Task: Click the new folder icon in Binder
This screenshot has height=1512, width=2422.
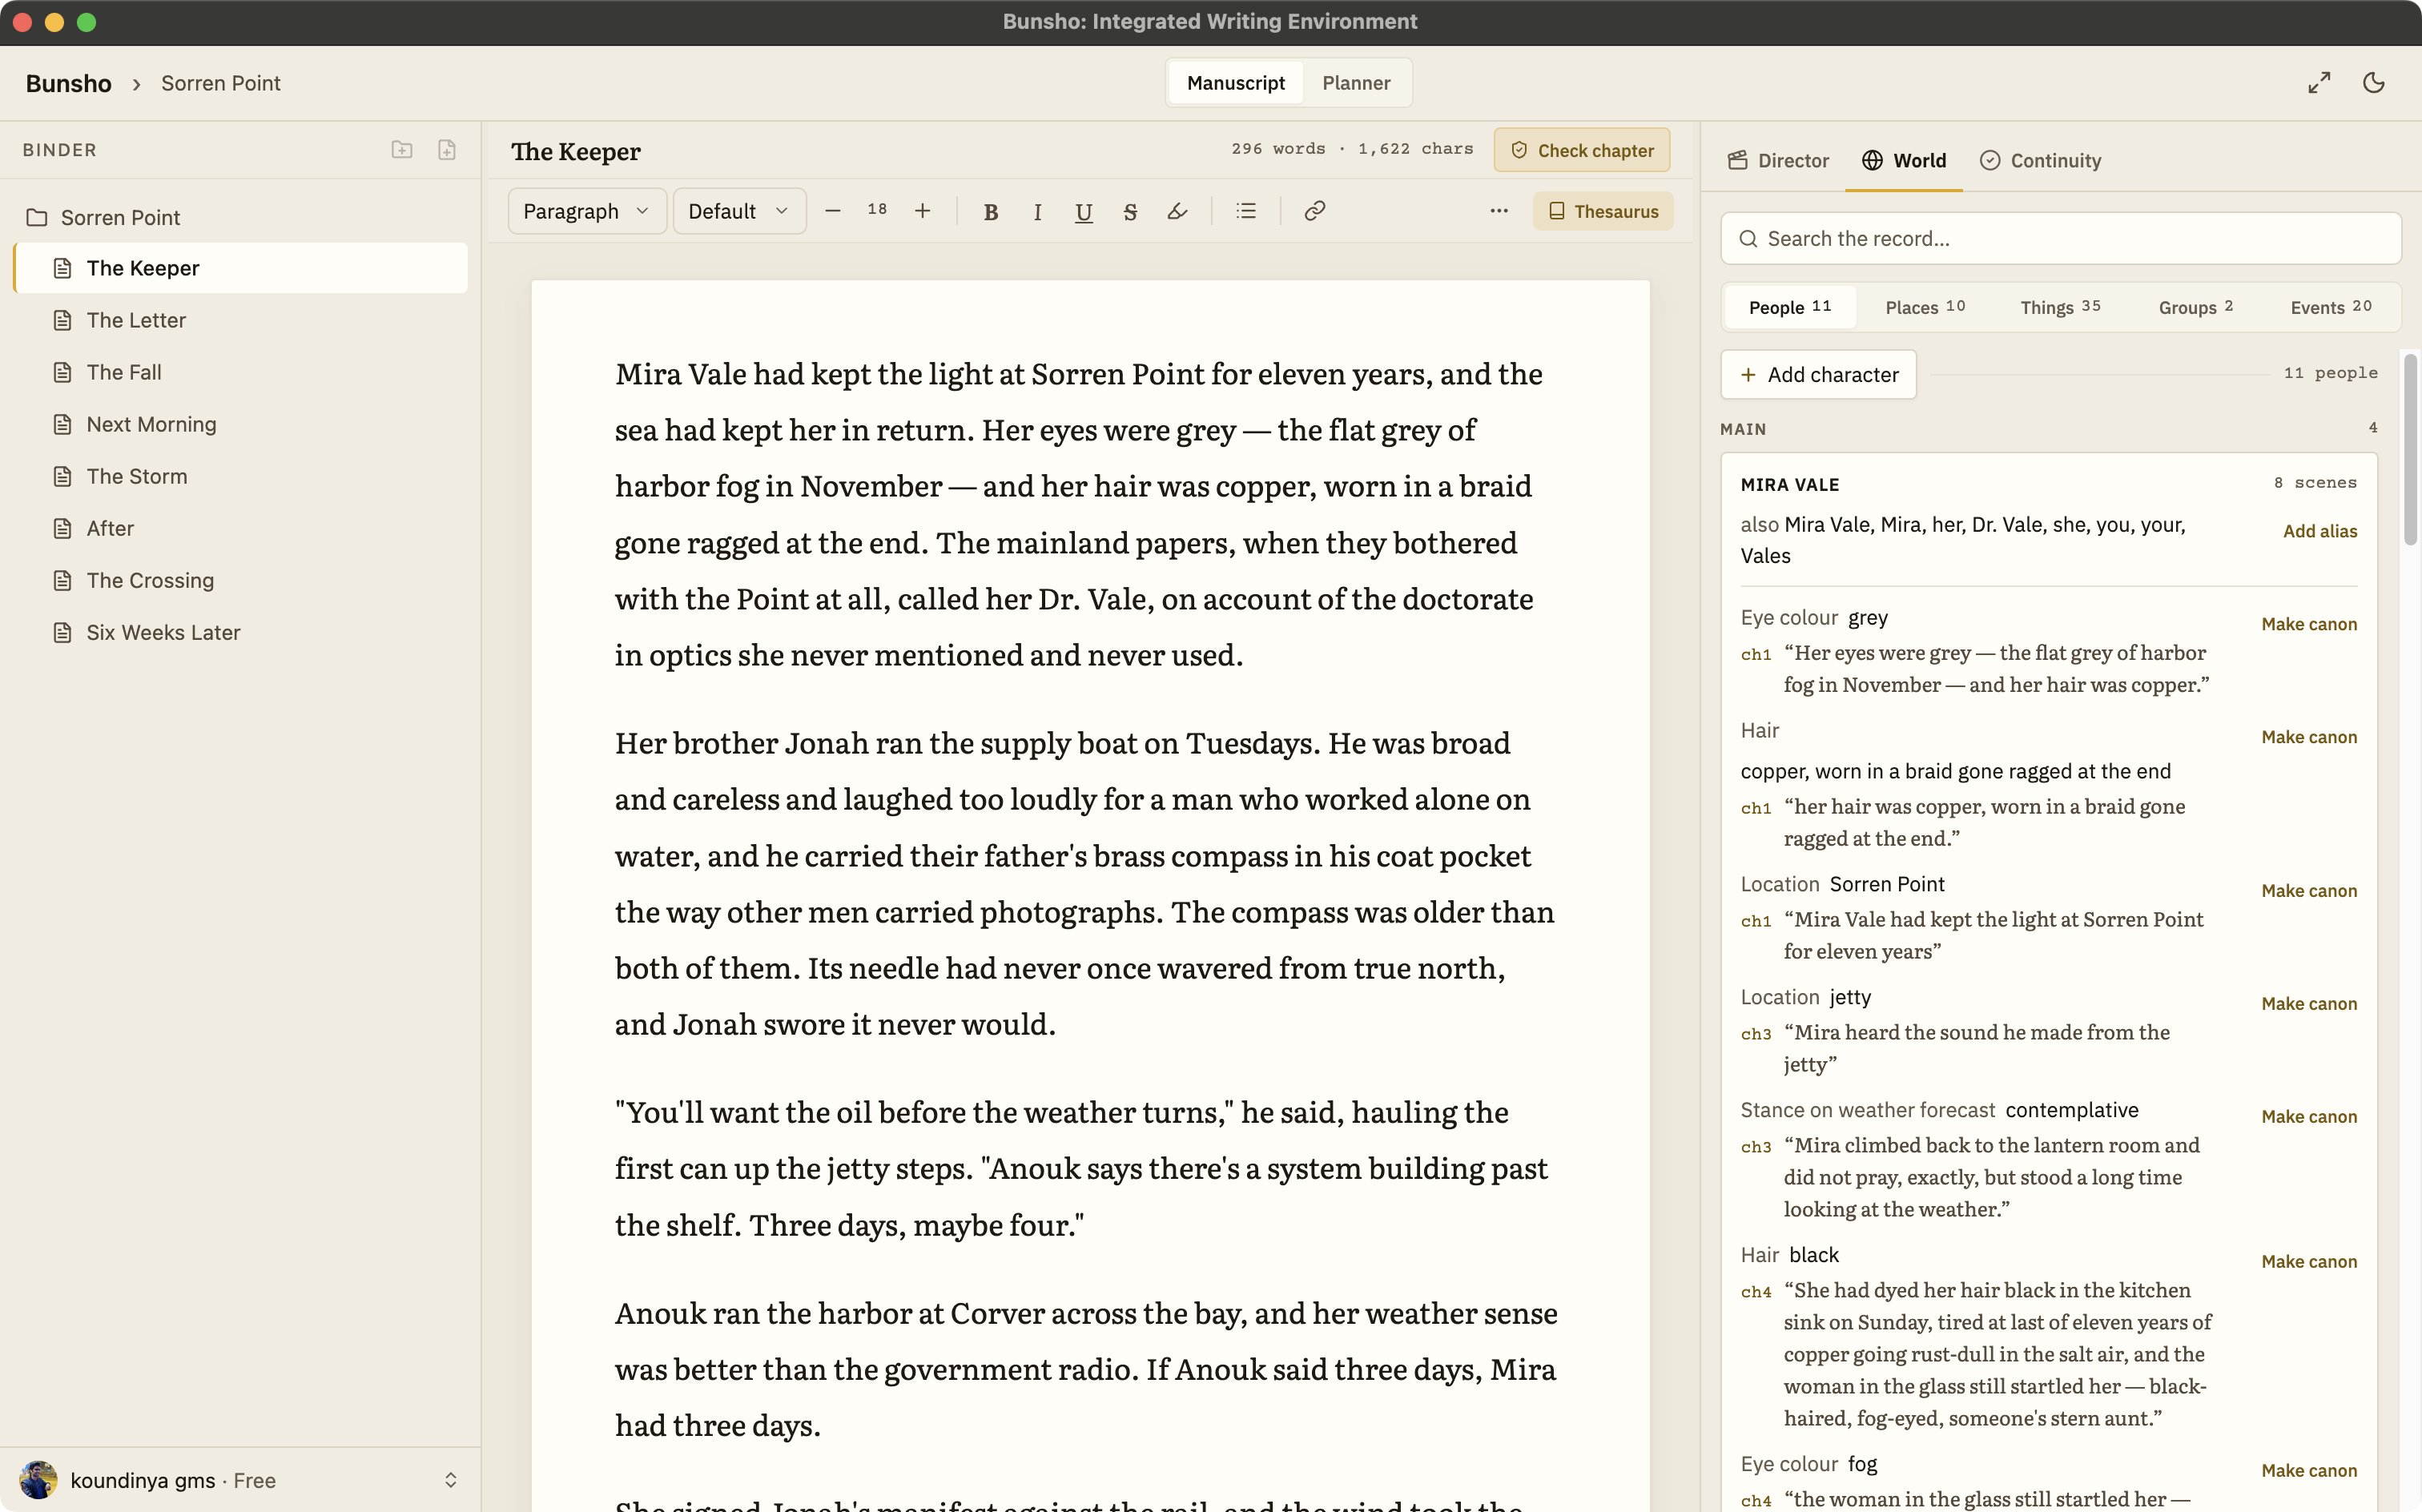Action: coord(402,150)
